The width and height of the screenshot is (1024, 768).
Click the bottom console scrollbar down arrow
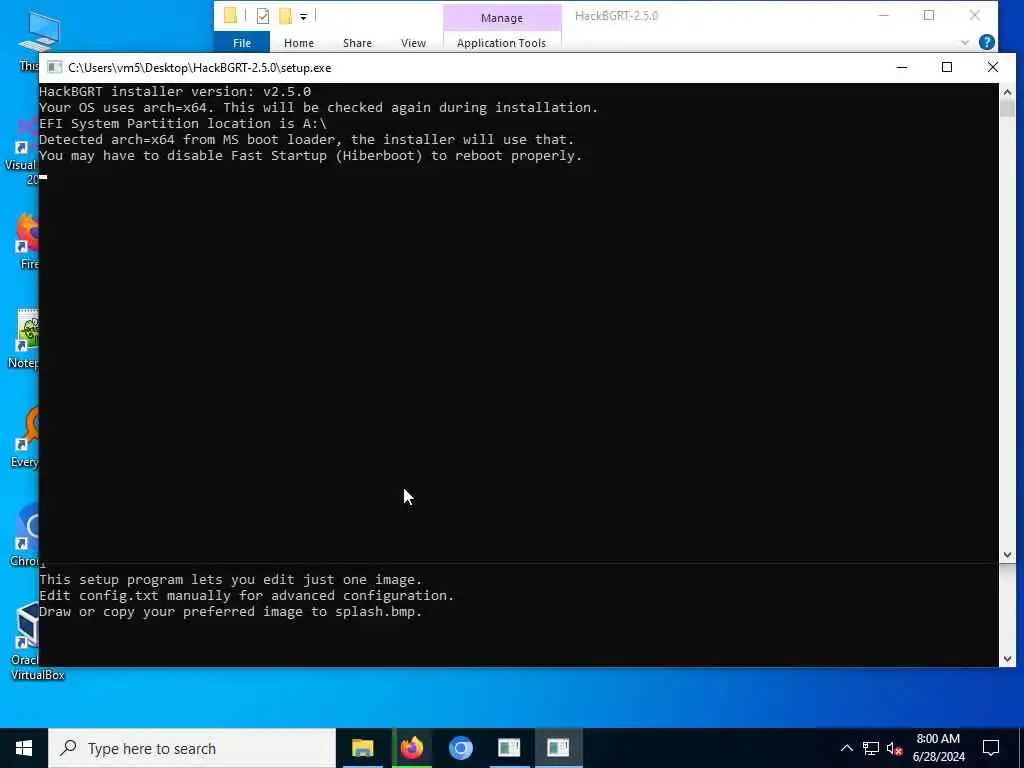(x=1007, y=659)
